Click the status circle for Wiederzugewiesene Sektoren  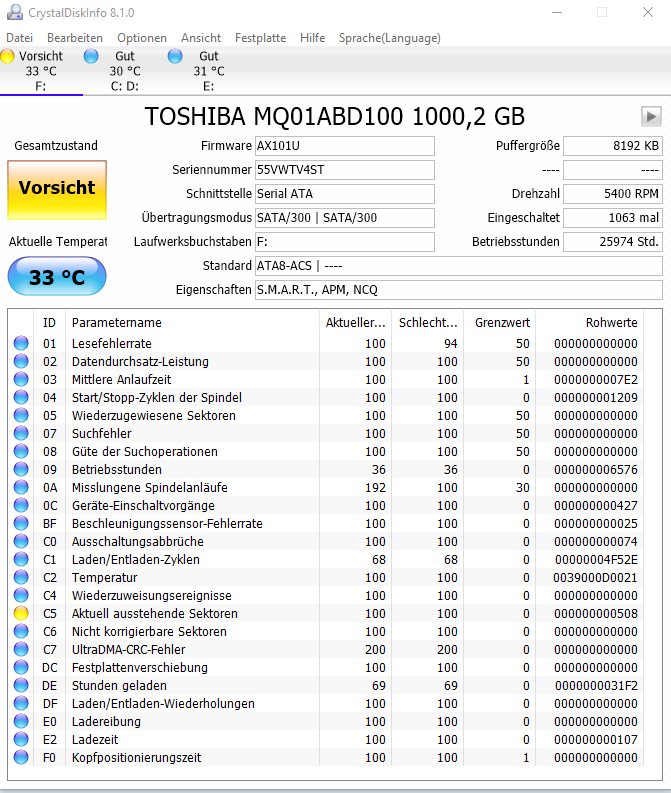tap(21, 415)
